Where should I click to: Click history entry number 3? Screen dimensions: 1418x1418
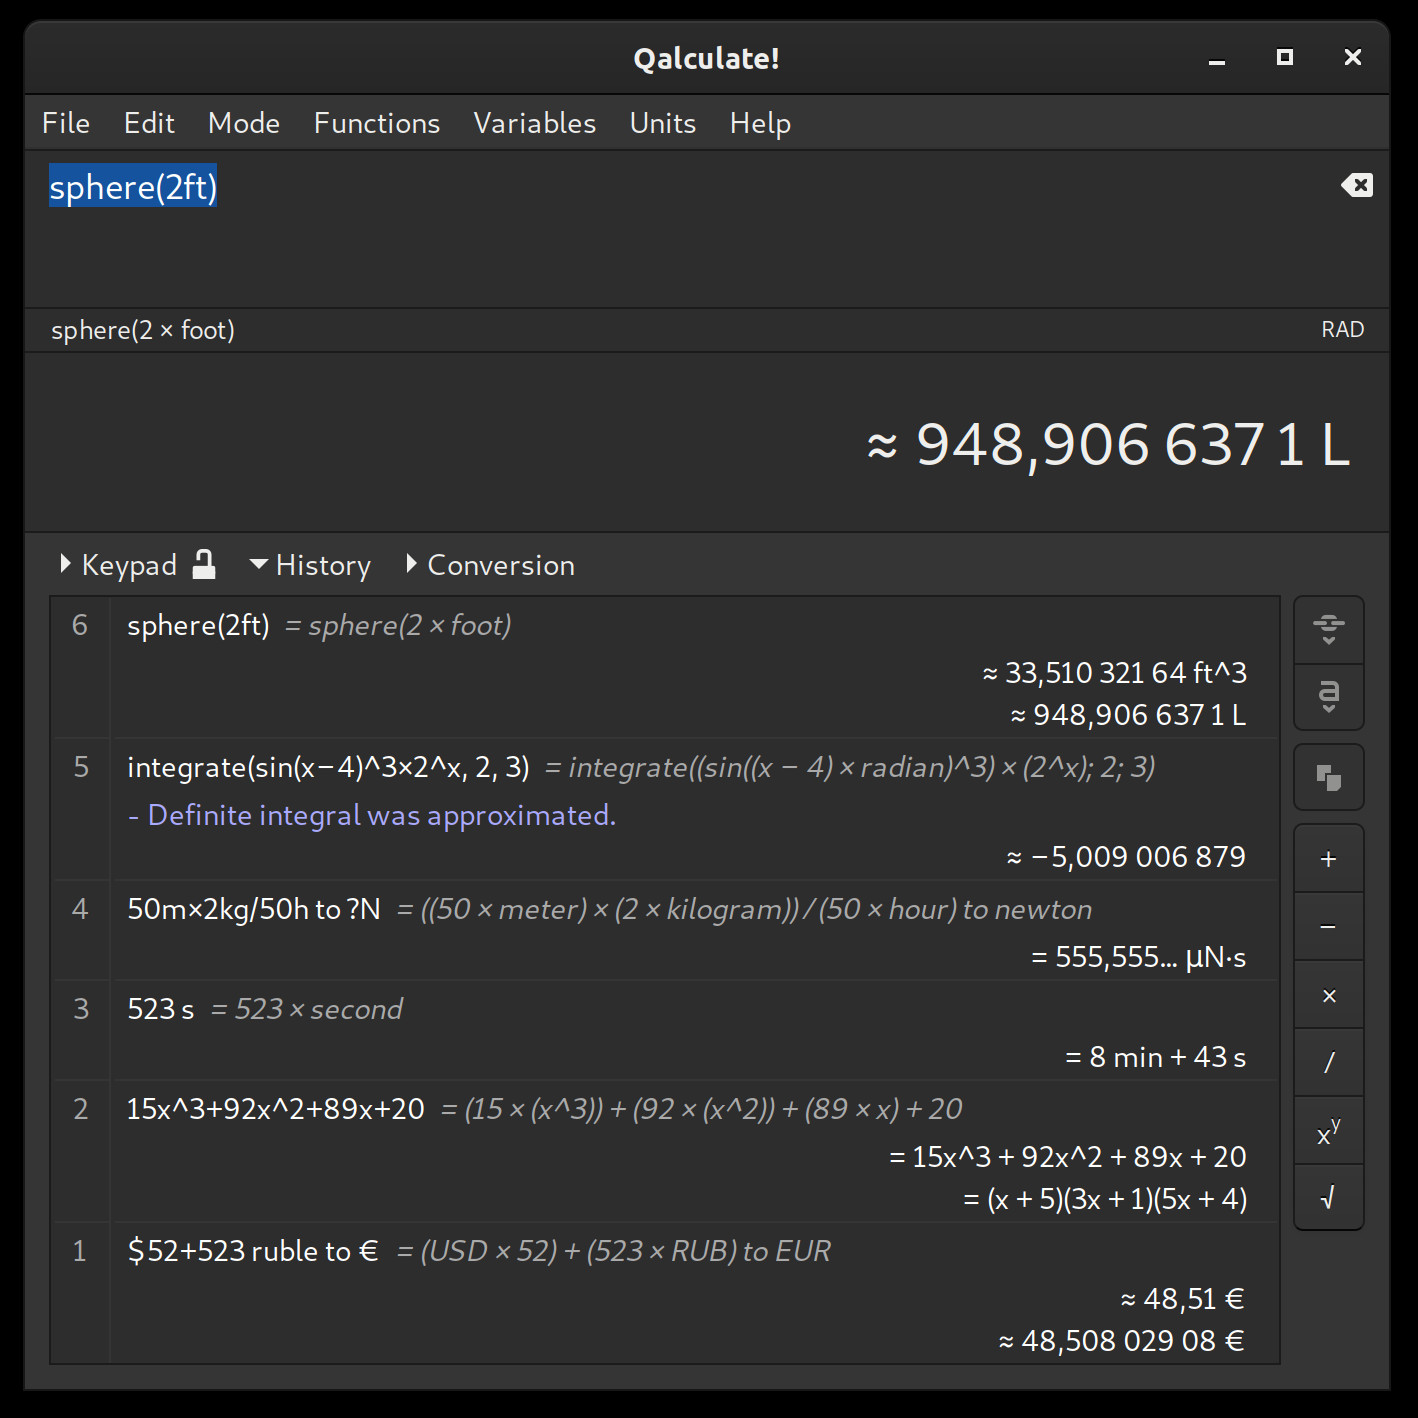pyautogui.click(x=81, y=1009)
